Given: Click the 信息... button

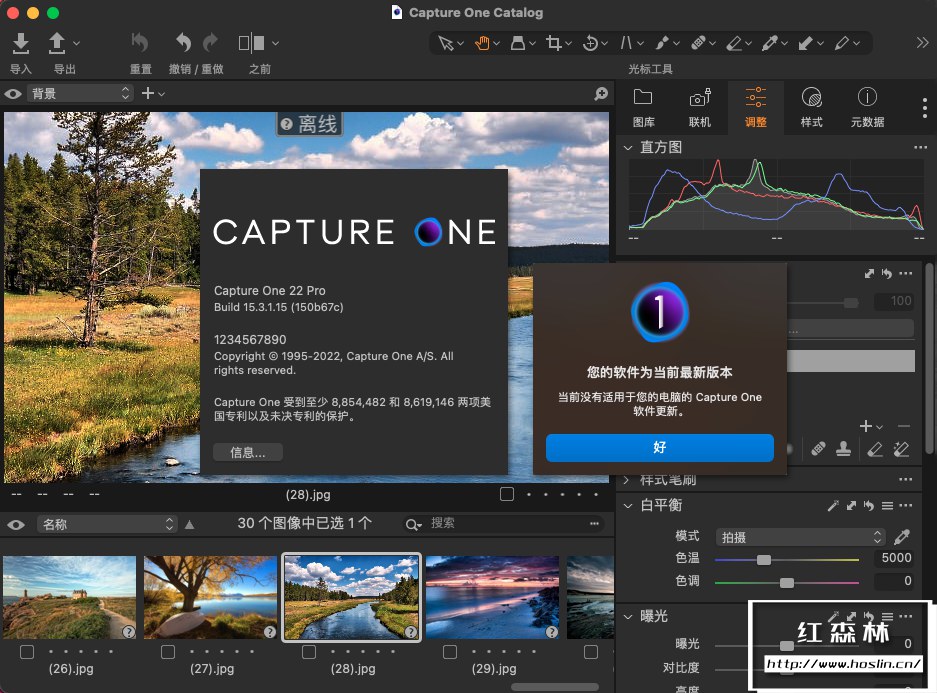Looking at the screenshot, I should [248, 452].
